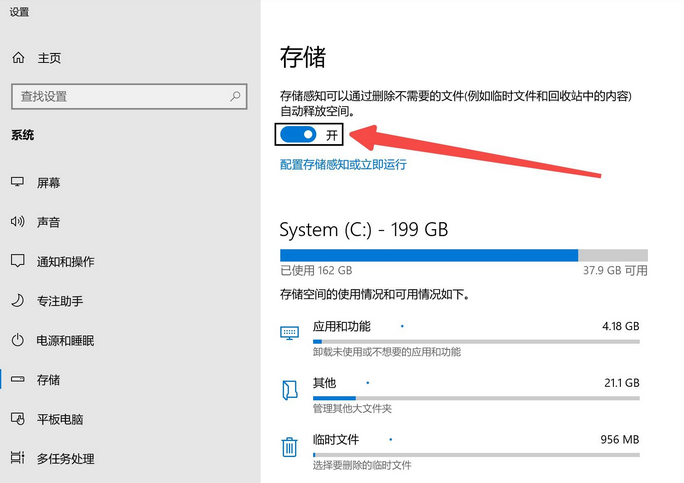This screenshot has width=684, height=483.
Task: Click the Notifications and actions icon
Action: click(18, 261)
